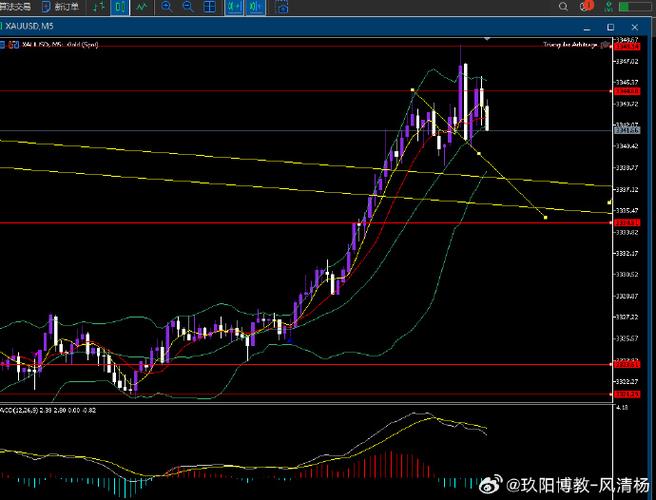Open notifications icon with red badge
The height and width of the screenshot is (500, 656).
[x=586, y=6]
